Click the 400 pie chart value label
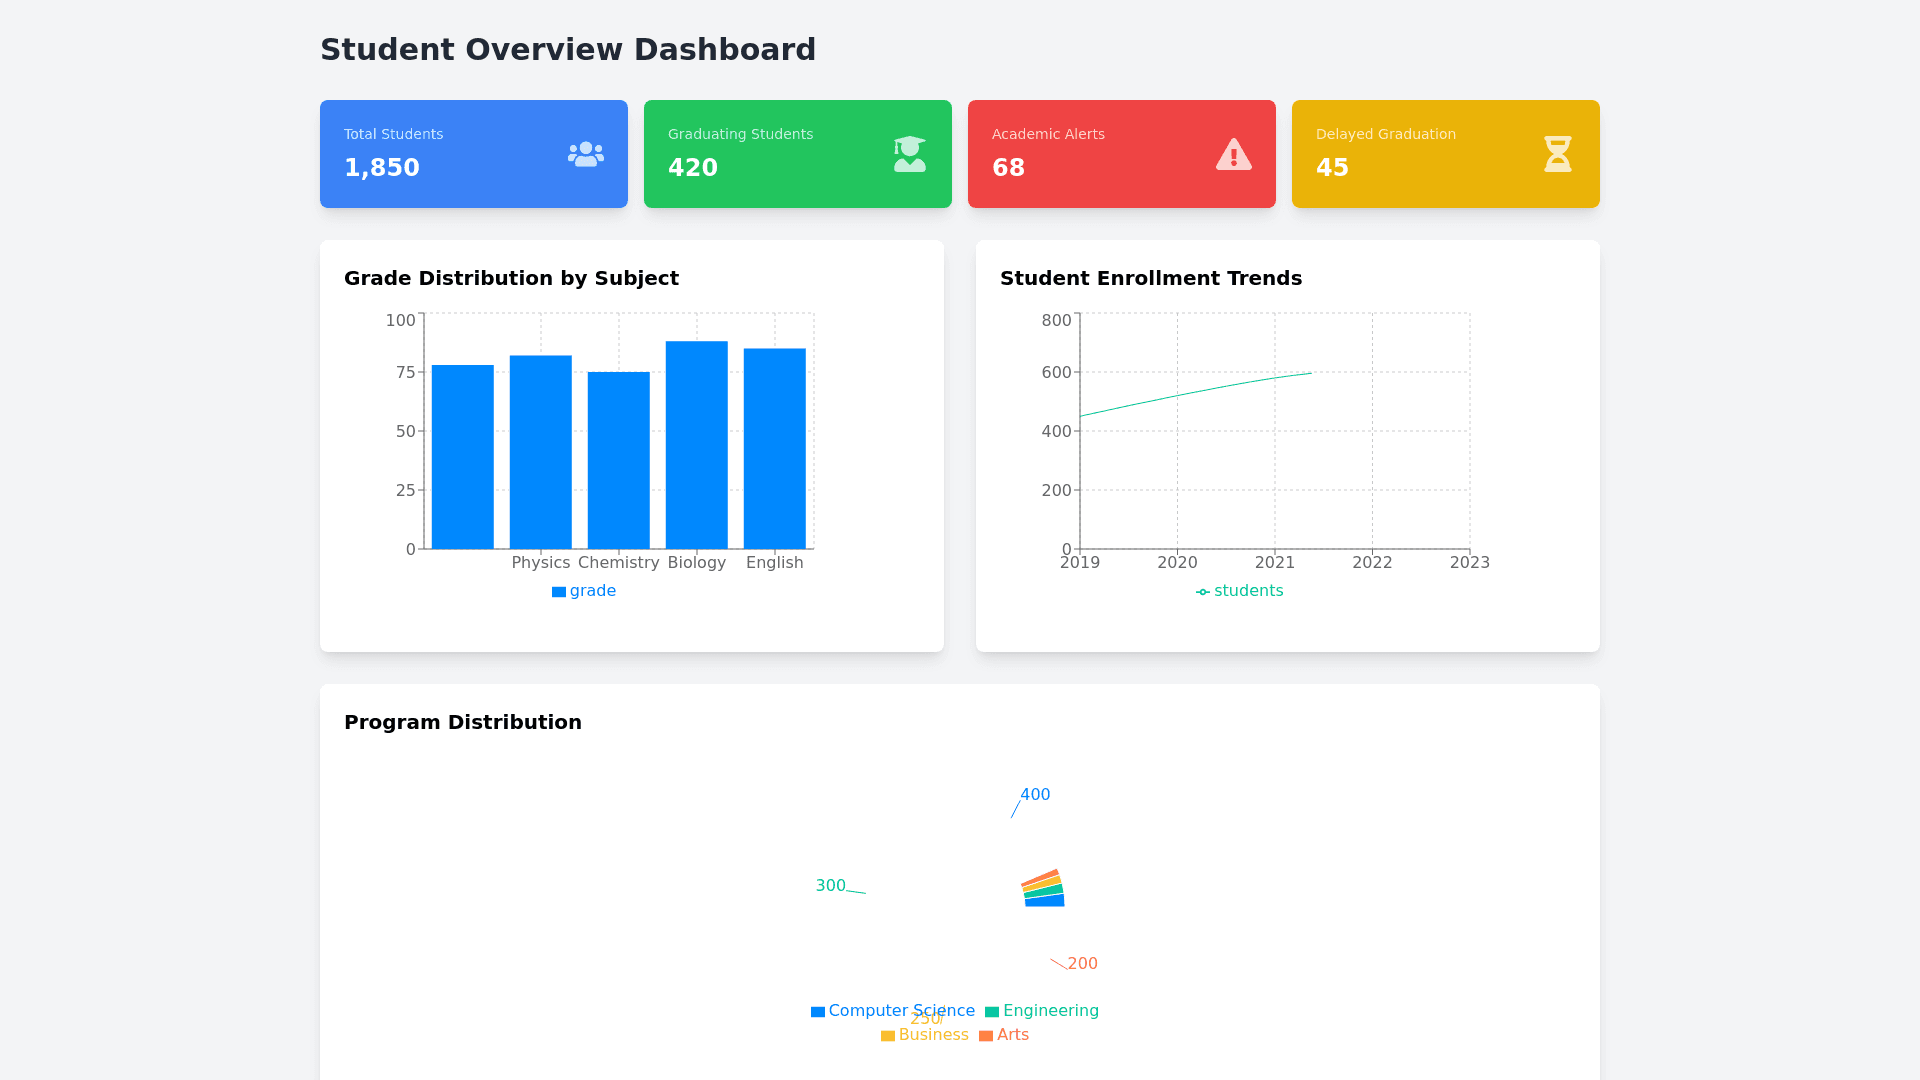1920x1080 pixels. click(1035, 795)
